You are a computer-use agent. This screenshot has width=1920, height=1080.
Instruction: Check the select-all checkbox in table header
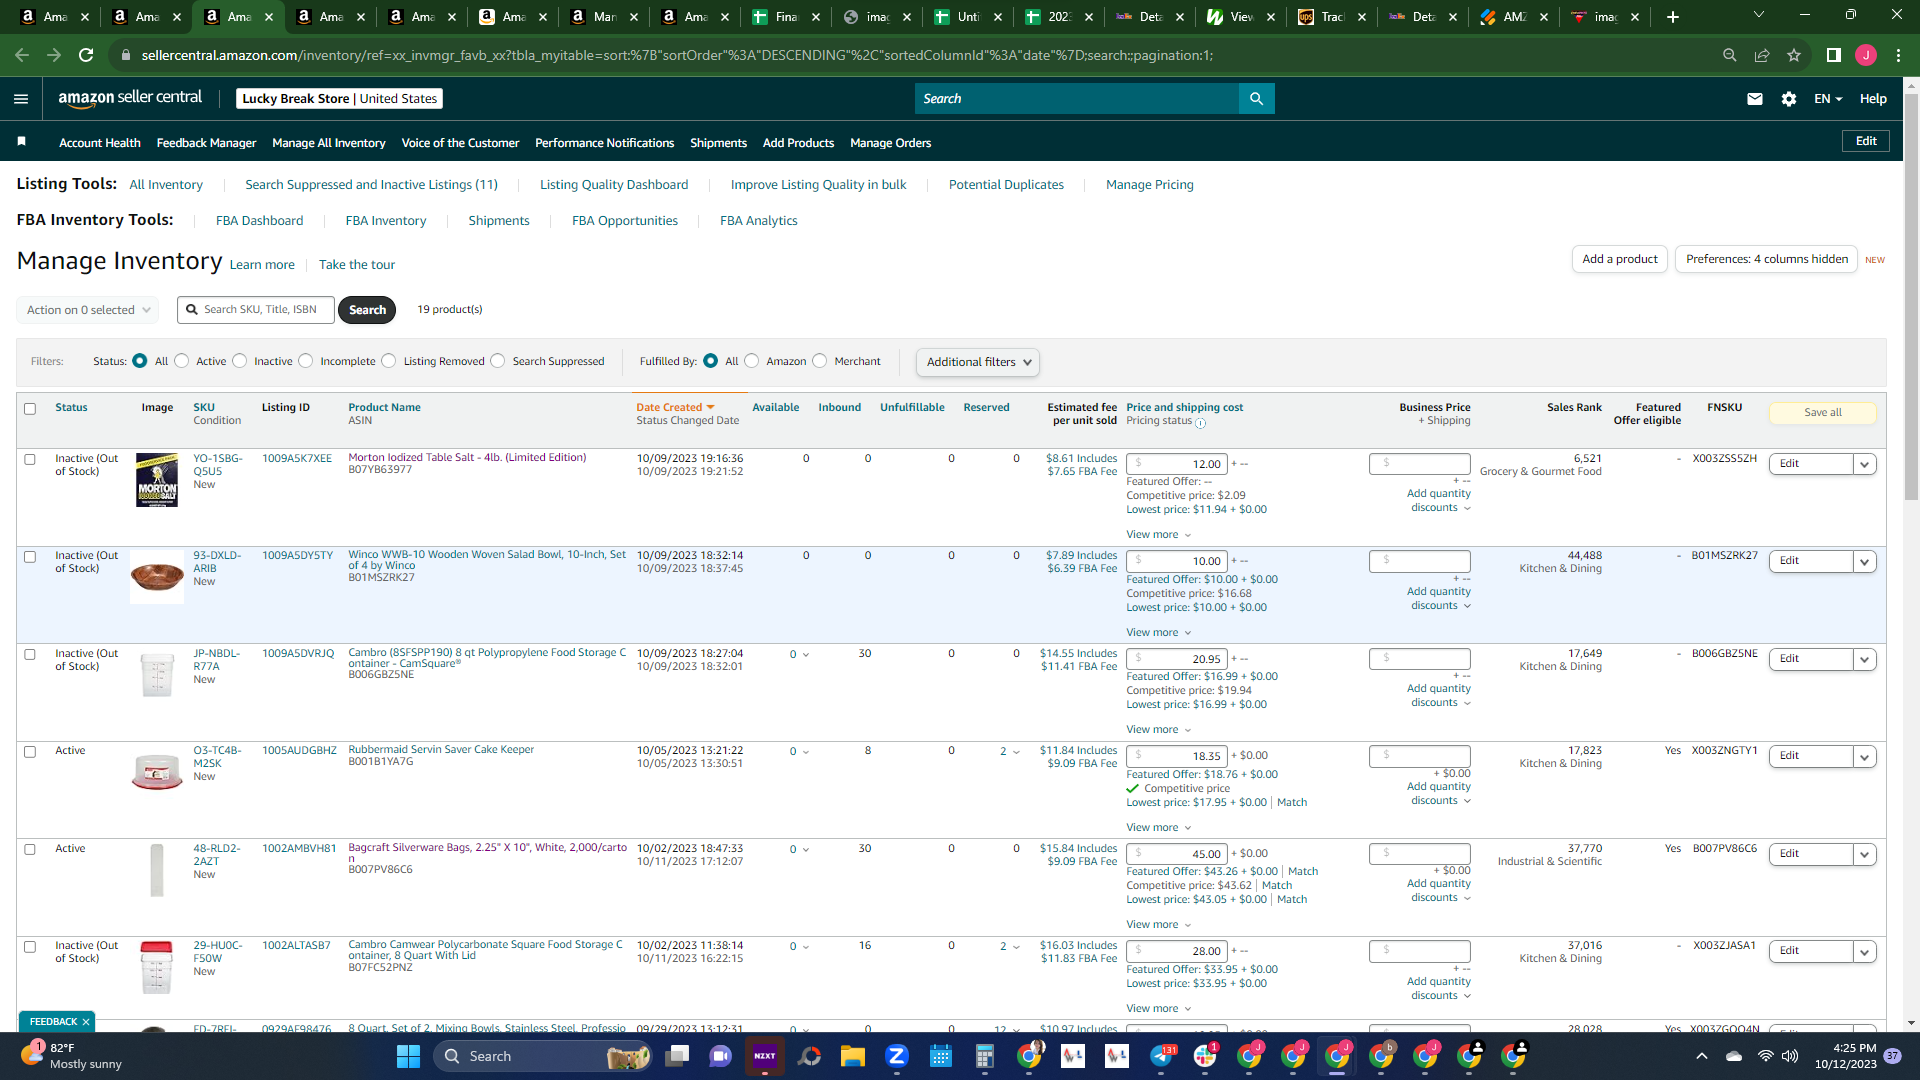tap(30, 408)
